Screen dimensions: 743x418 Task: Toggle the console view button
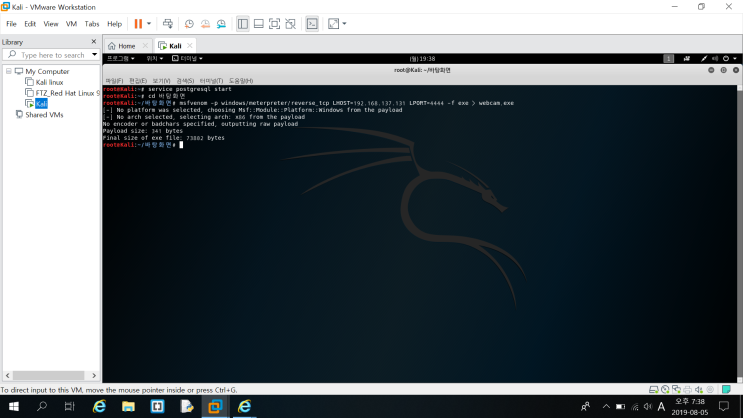click(312, 24)
